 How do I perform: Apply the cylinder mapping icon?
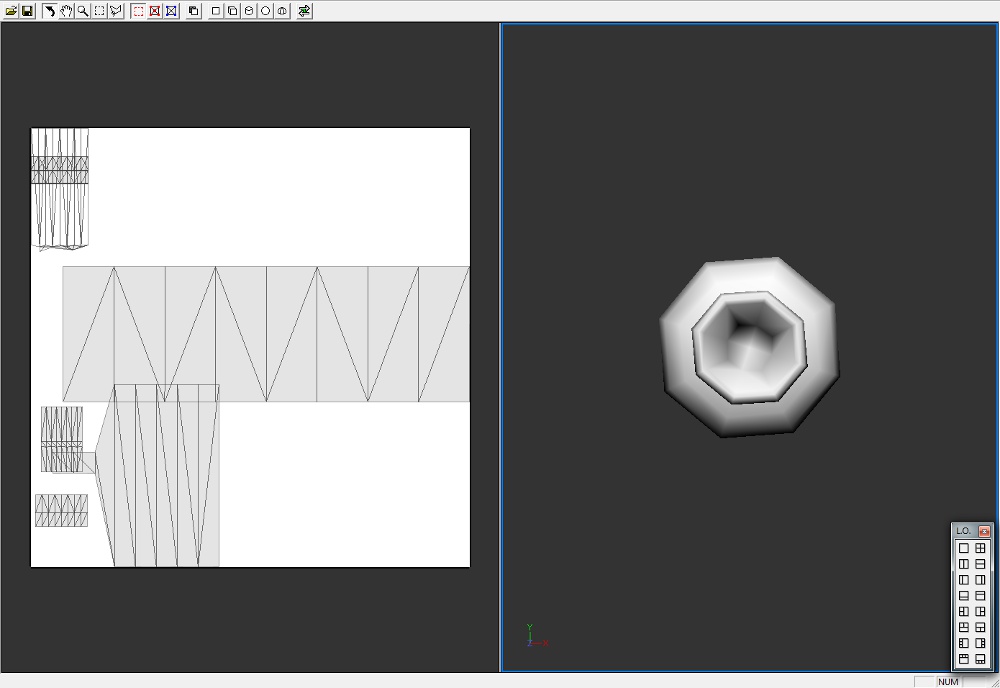point(249,11)
